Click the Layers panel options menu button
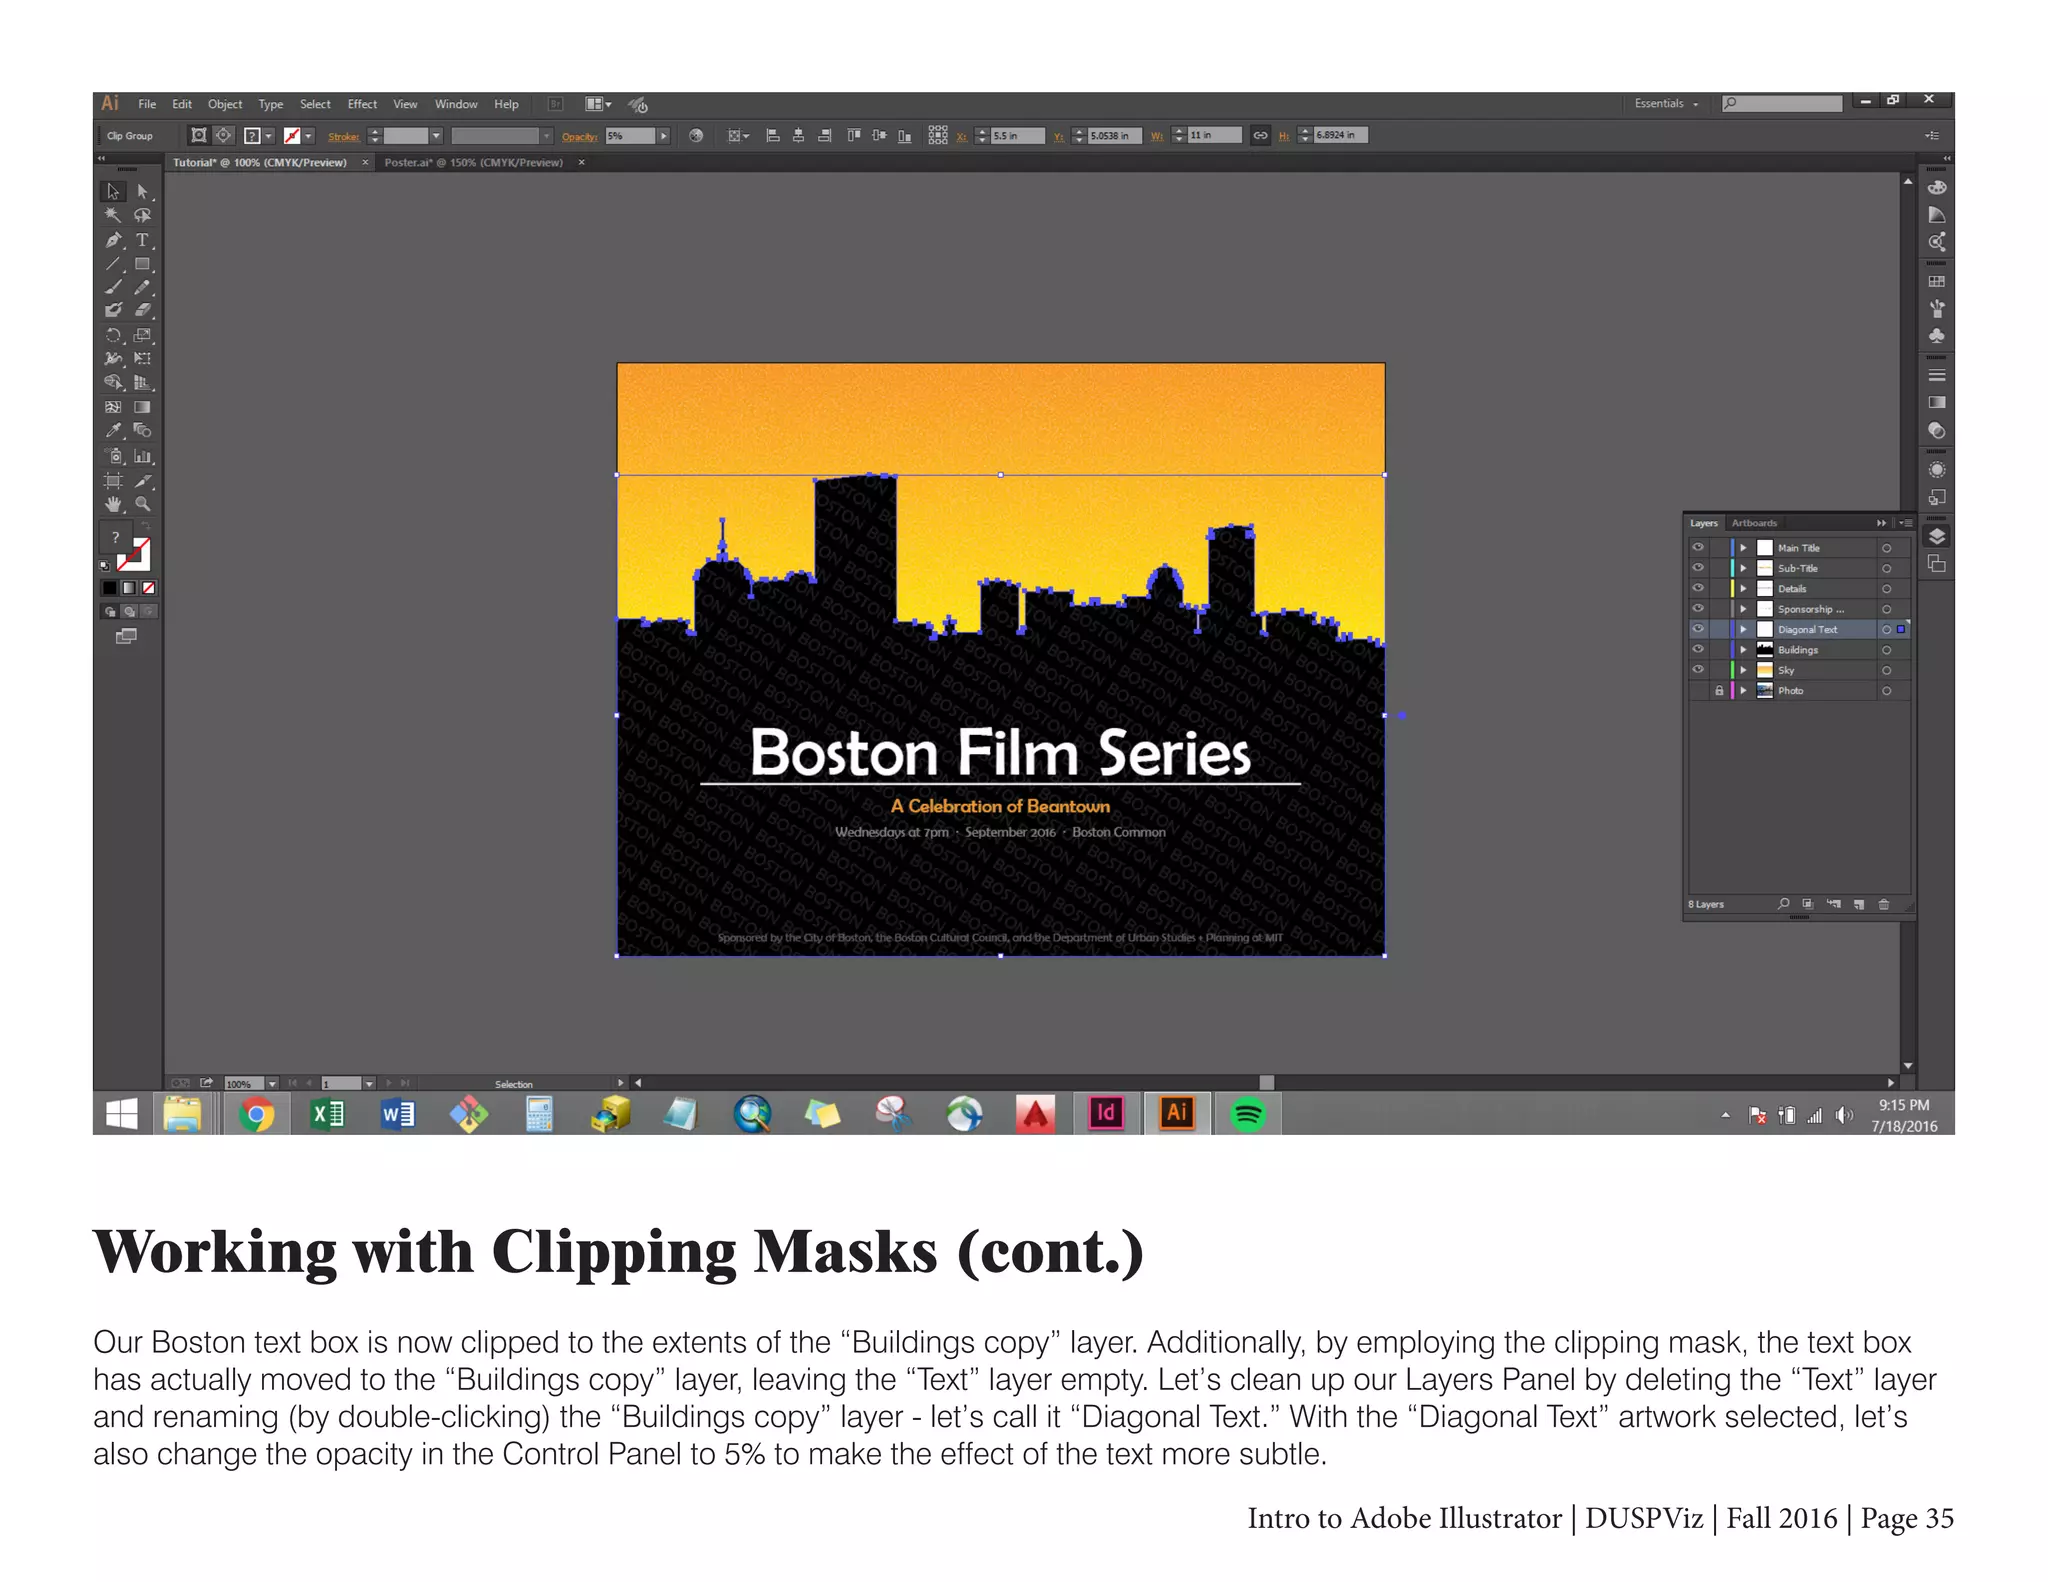 tap(1906, 523)
